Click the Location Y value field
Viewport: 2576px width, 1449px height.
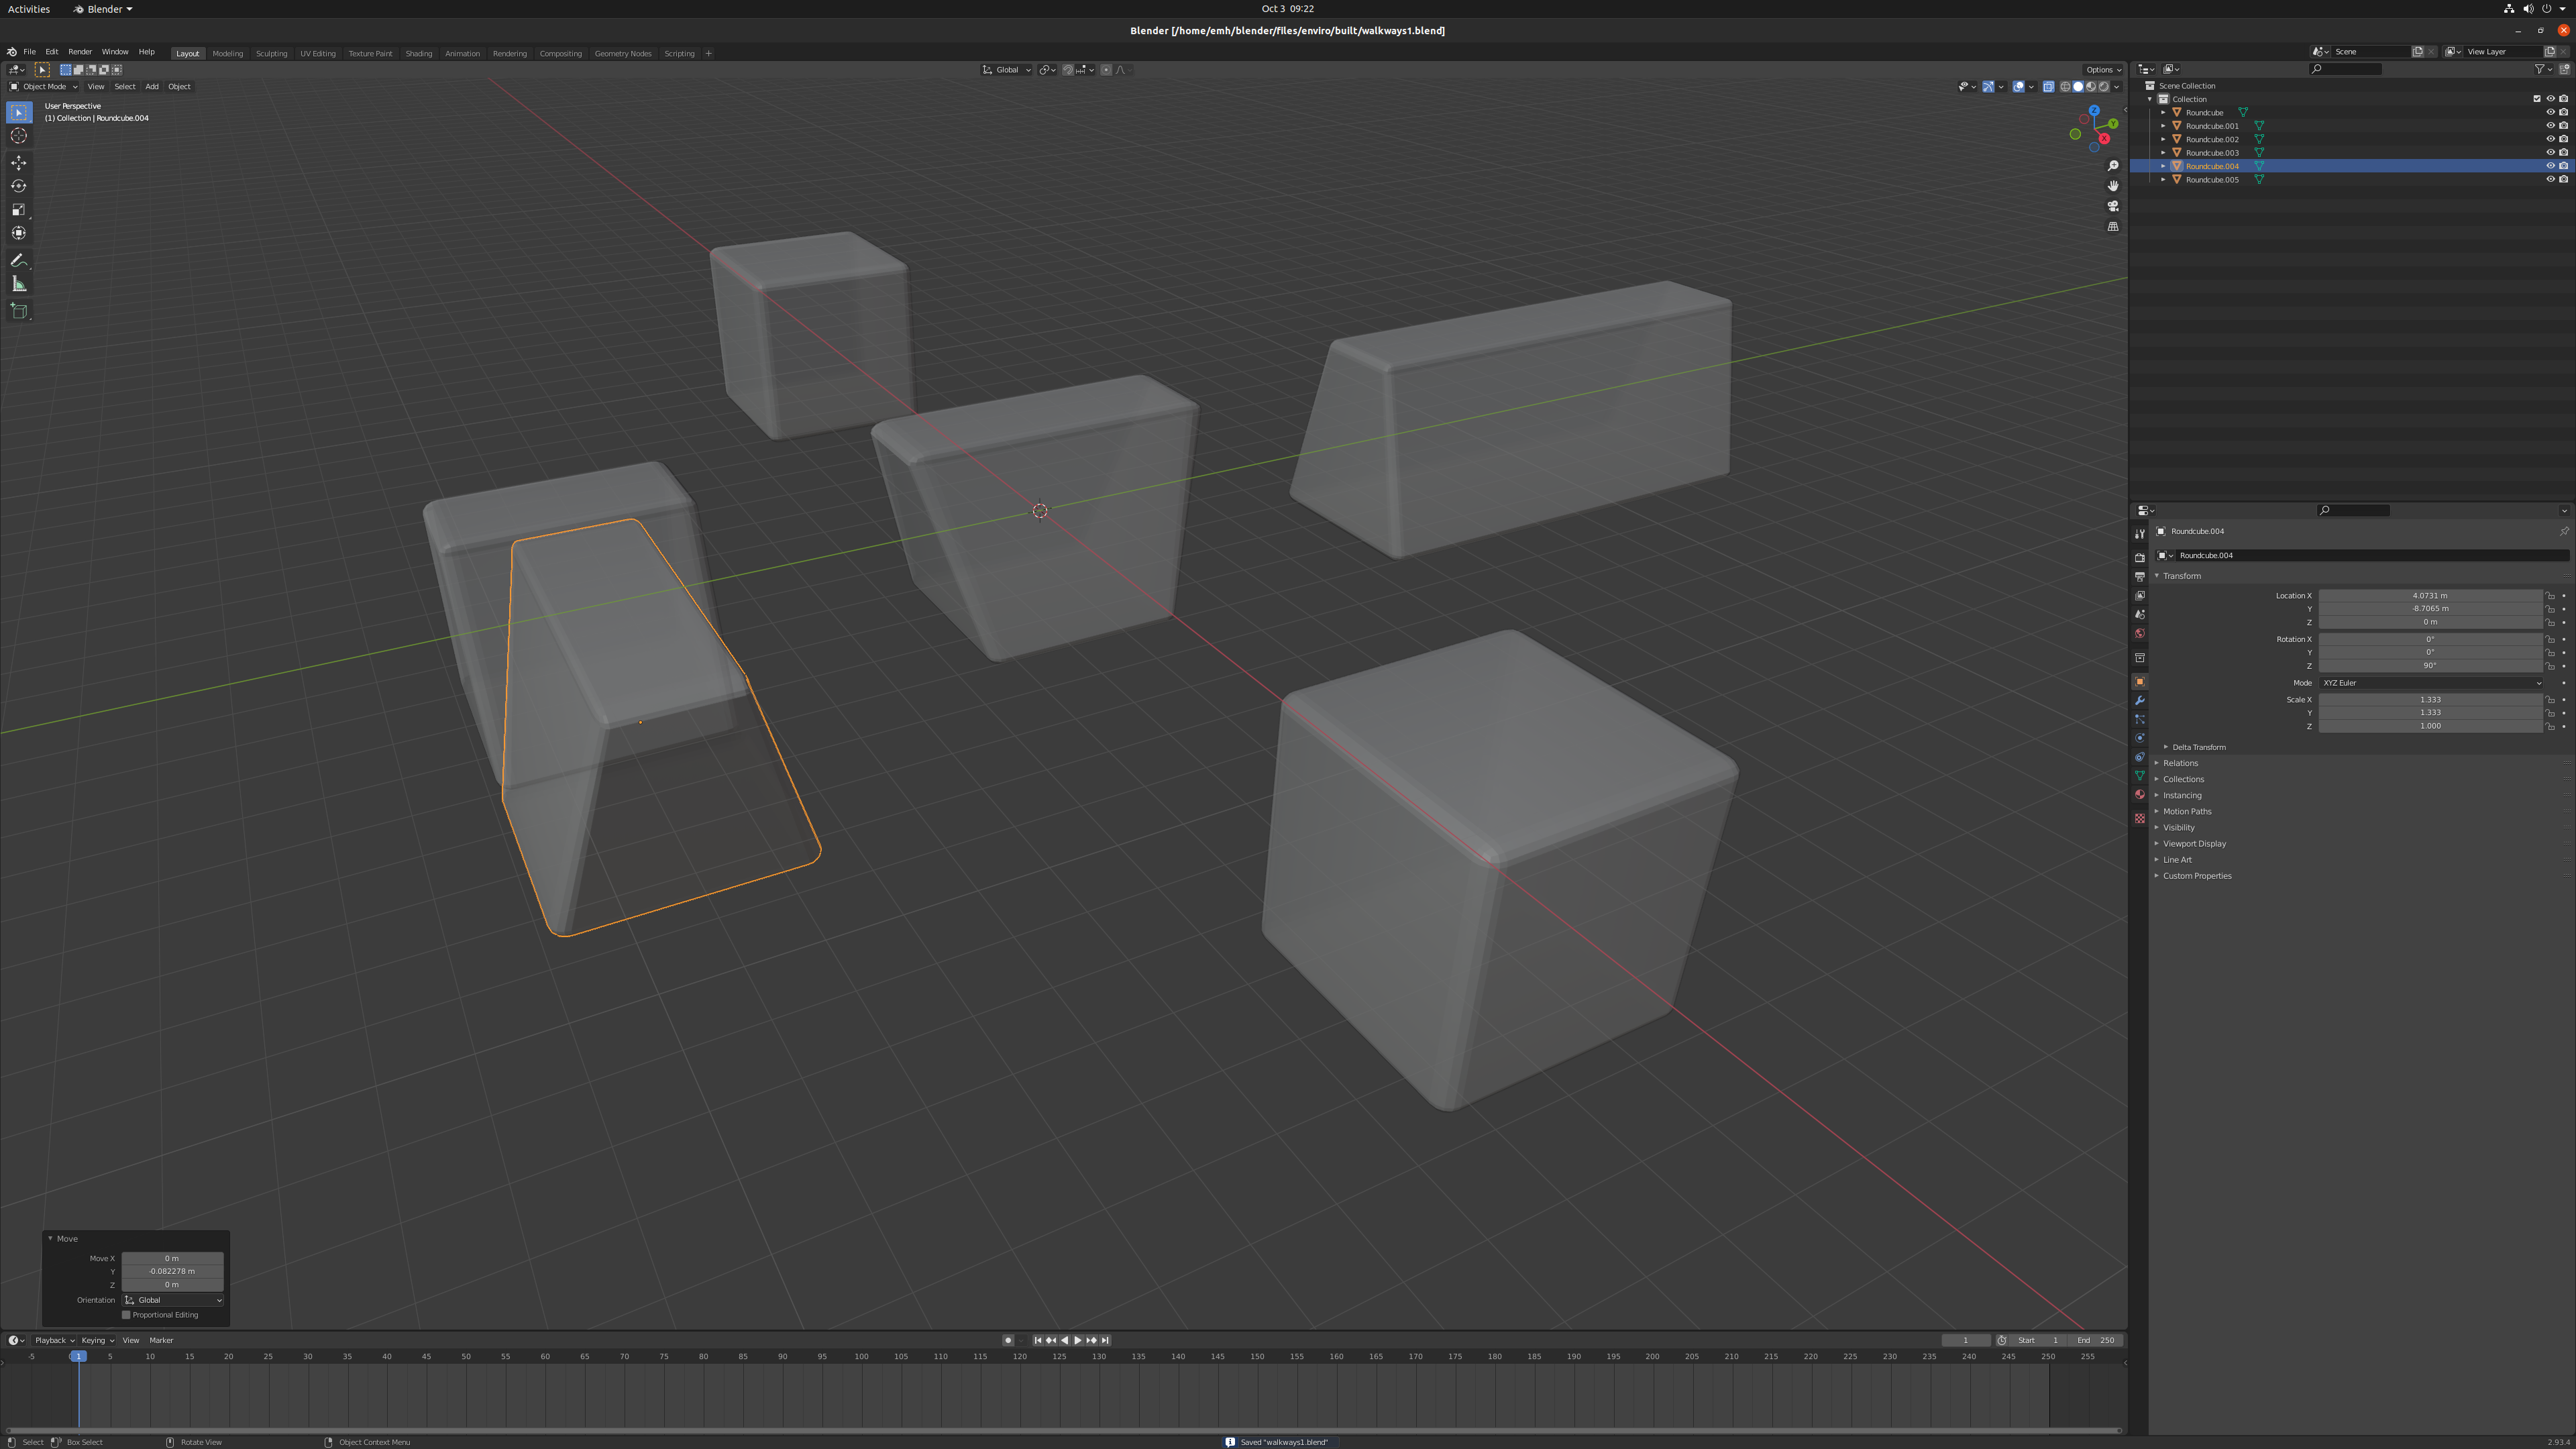tap(2430, 609)
